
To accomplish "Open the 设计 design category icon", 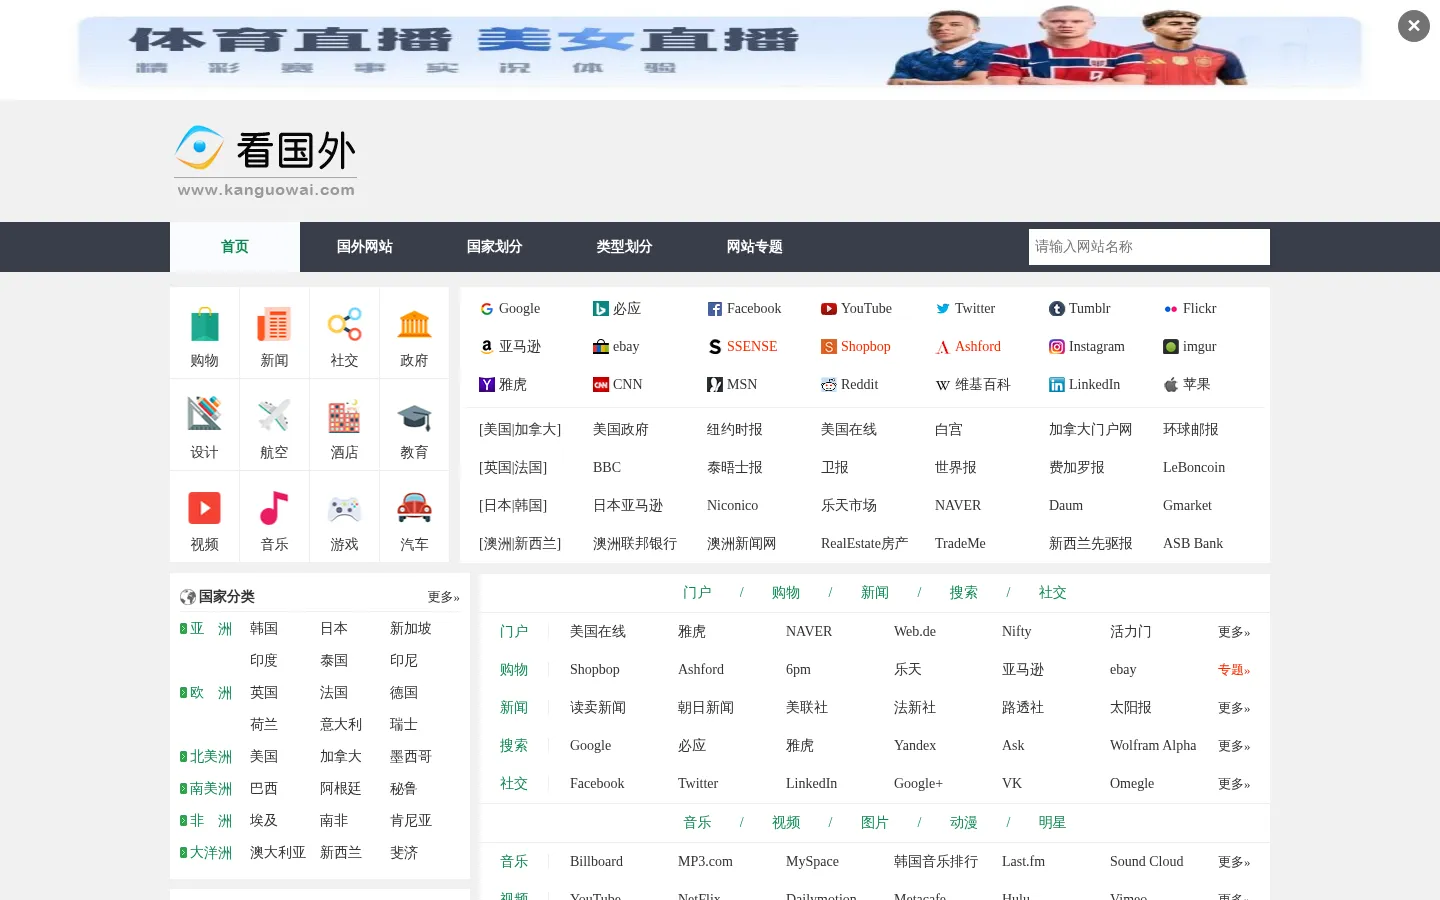I will click(x=204, y=414).
